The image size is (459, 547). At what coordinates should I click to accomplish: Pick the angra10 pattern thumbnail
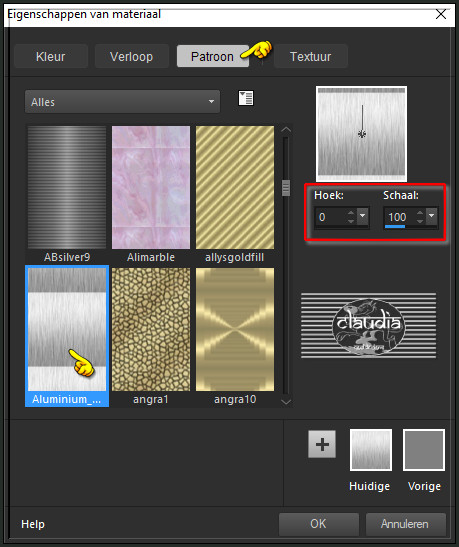(x=235, y=329)
